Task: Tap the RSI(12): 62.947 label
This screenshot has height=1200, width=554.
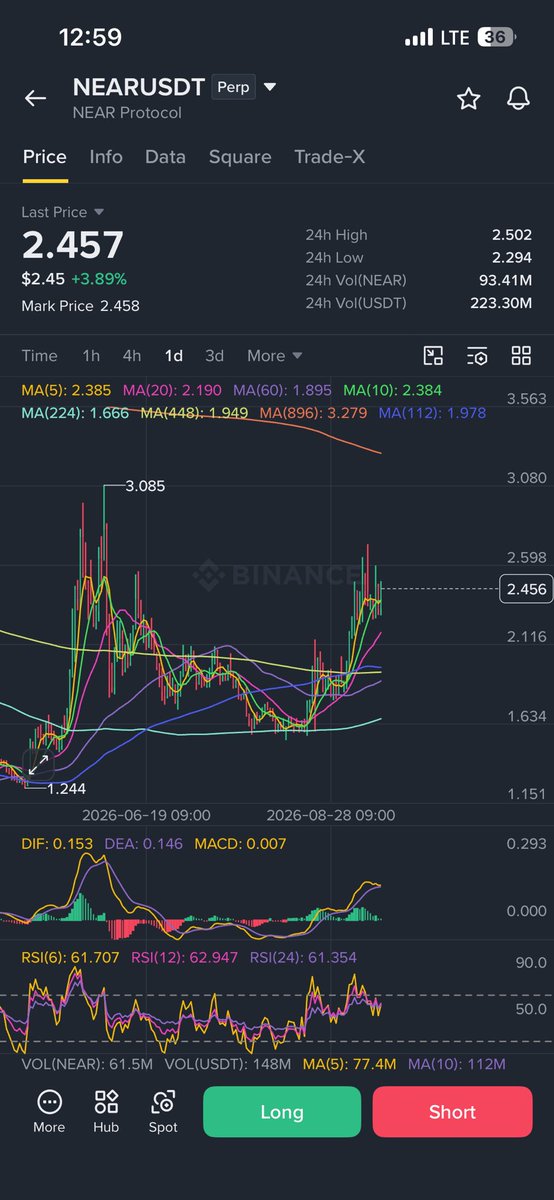Action: pos(184,958)
